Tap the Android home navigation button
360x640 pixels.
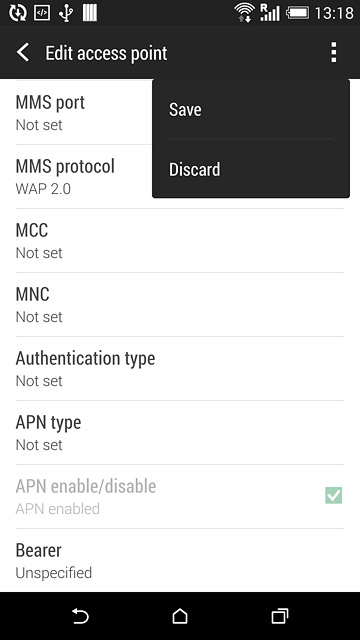180,616
